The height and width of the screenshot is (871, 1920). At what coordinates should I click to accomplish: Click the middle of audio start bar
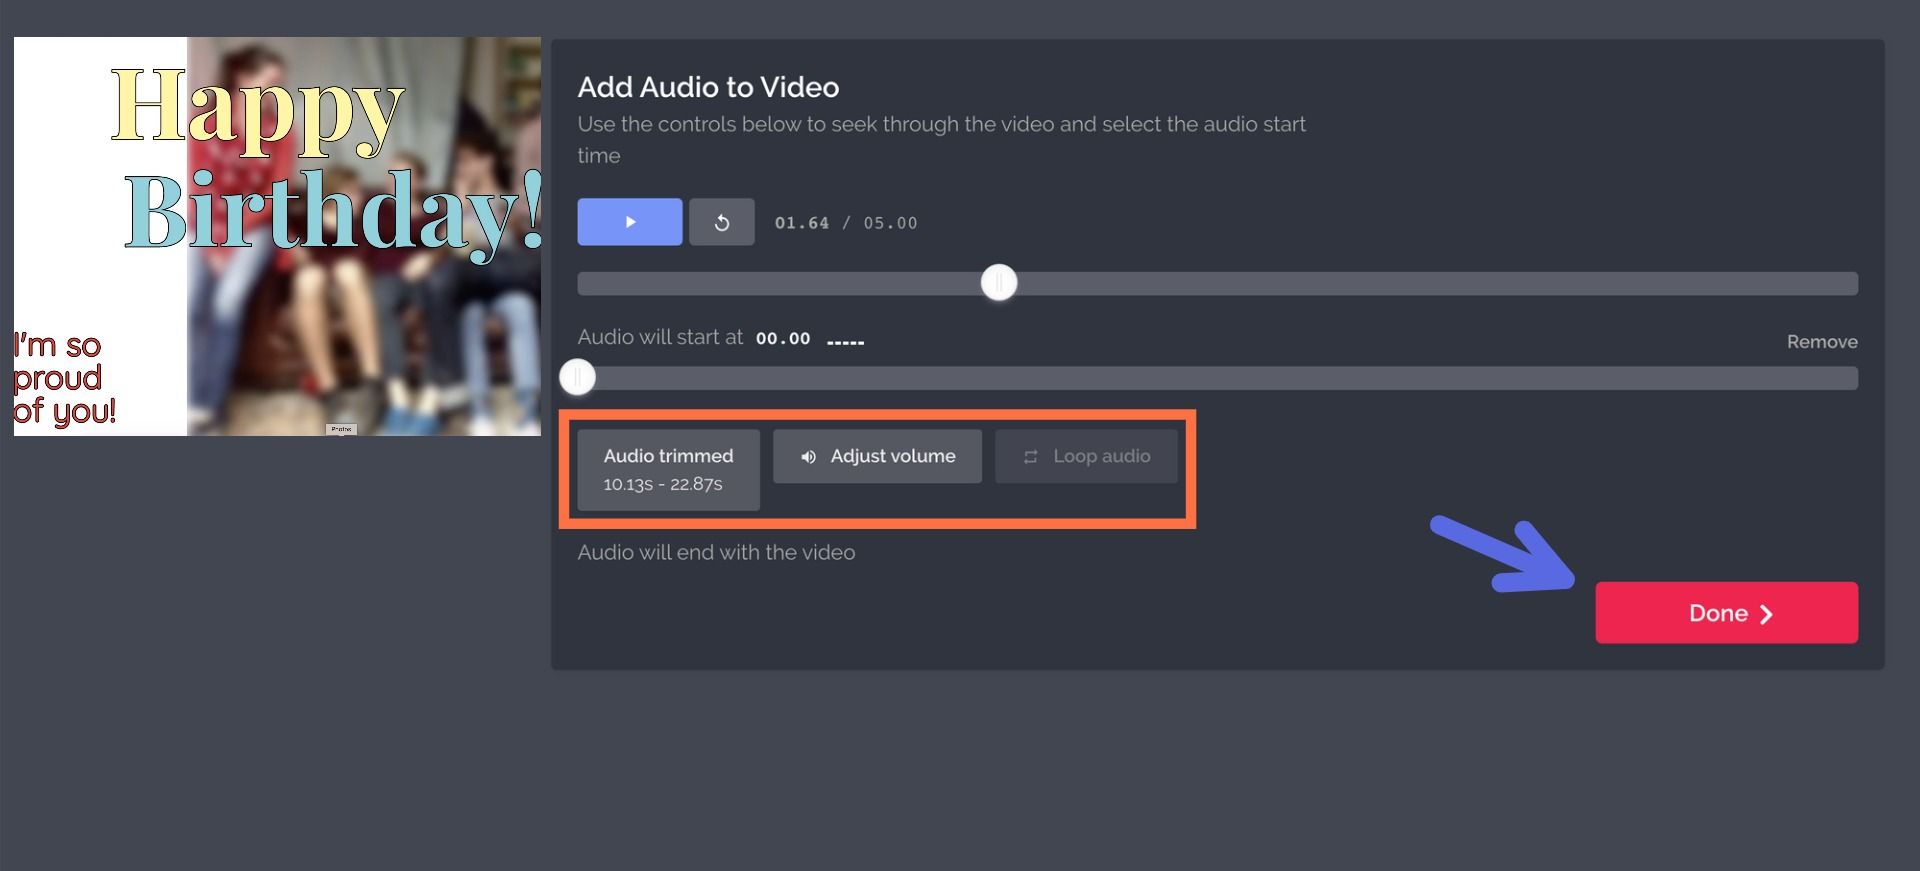point(1217,378)
